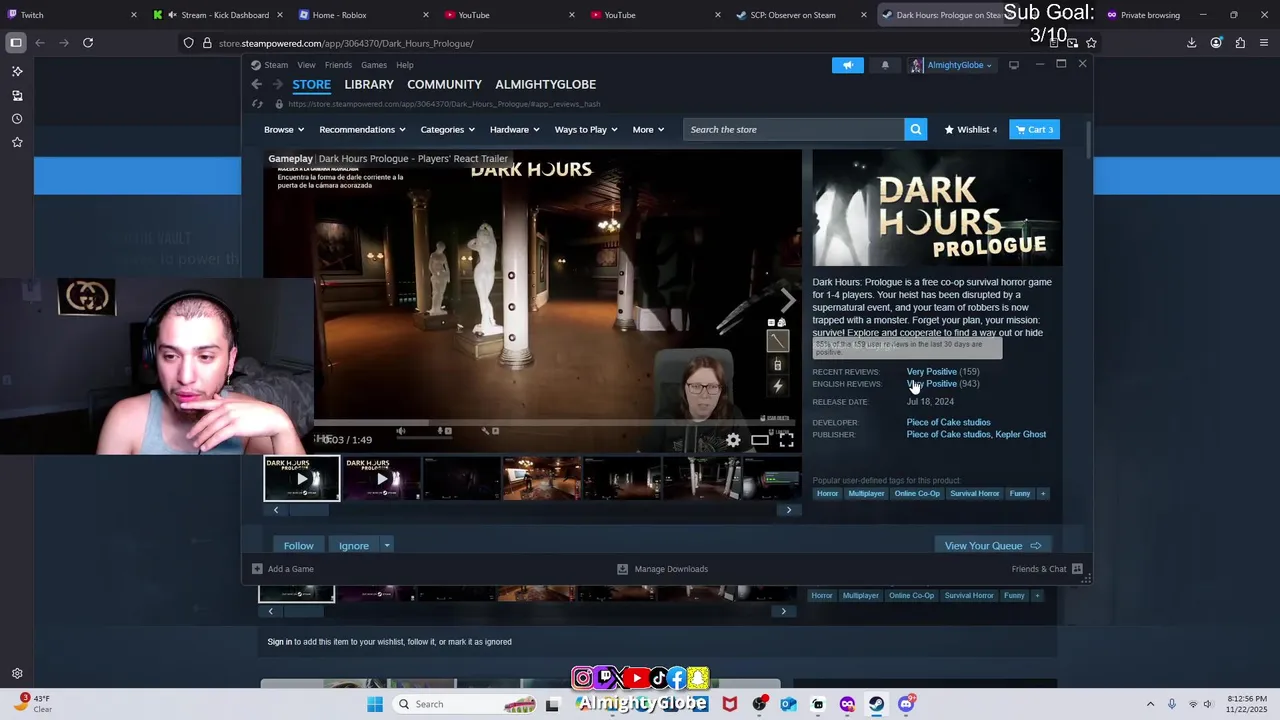Click the Ignore button
Image resolution: width=1280 pixels, height=720 pixels.
click(354, 546)
